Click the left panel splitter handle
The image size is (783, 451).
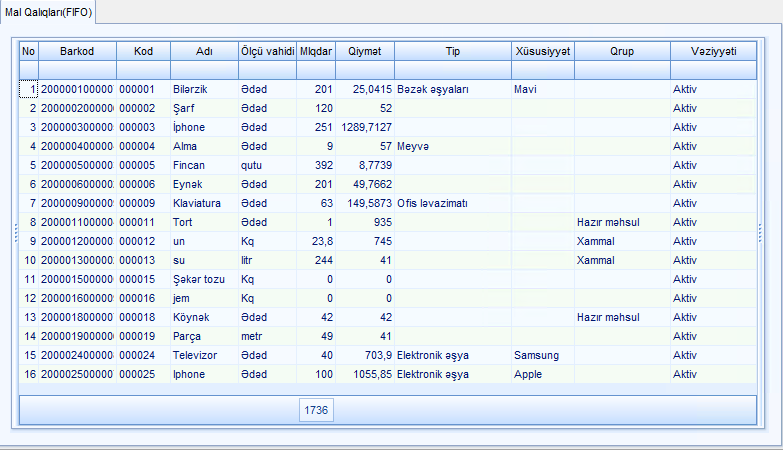click(14, 233)
